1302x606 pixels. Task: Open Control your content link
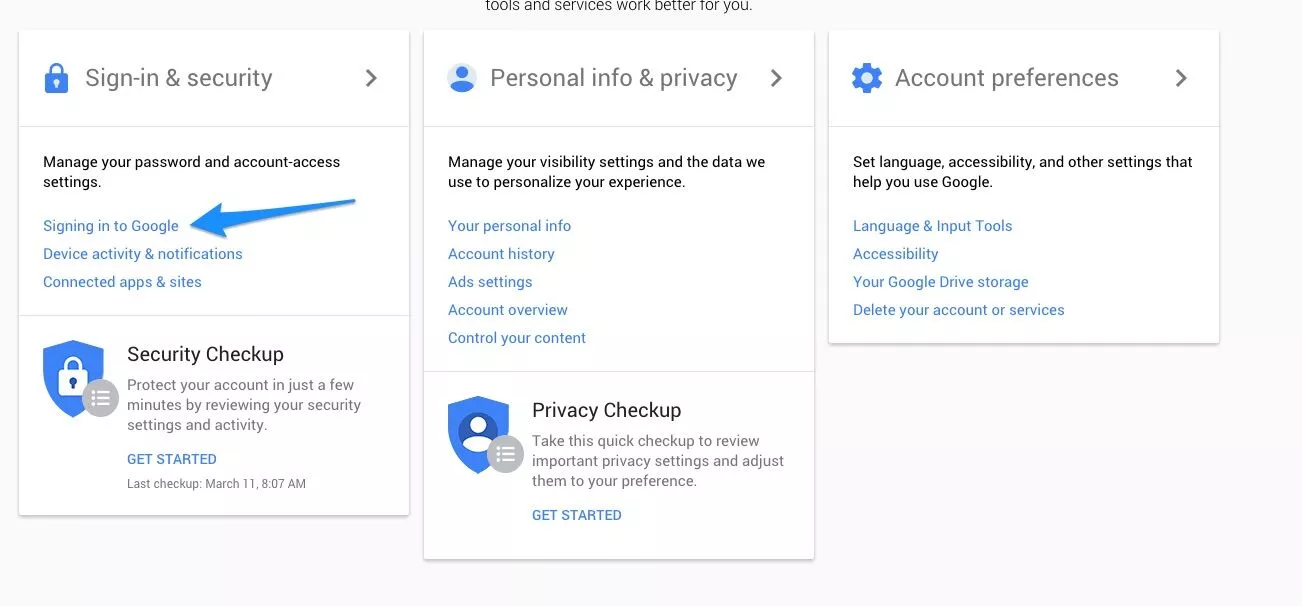(x=517, y=338)
